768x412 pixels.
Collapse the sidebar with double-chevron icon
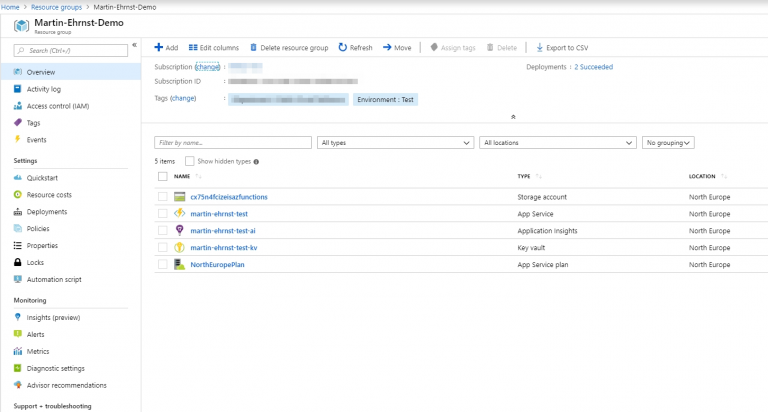pos(135,46)
